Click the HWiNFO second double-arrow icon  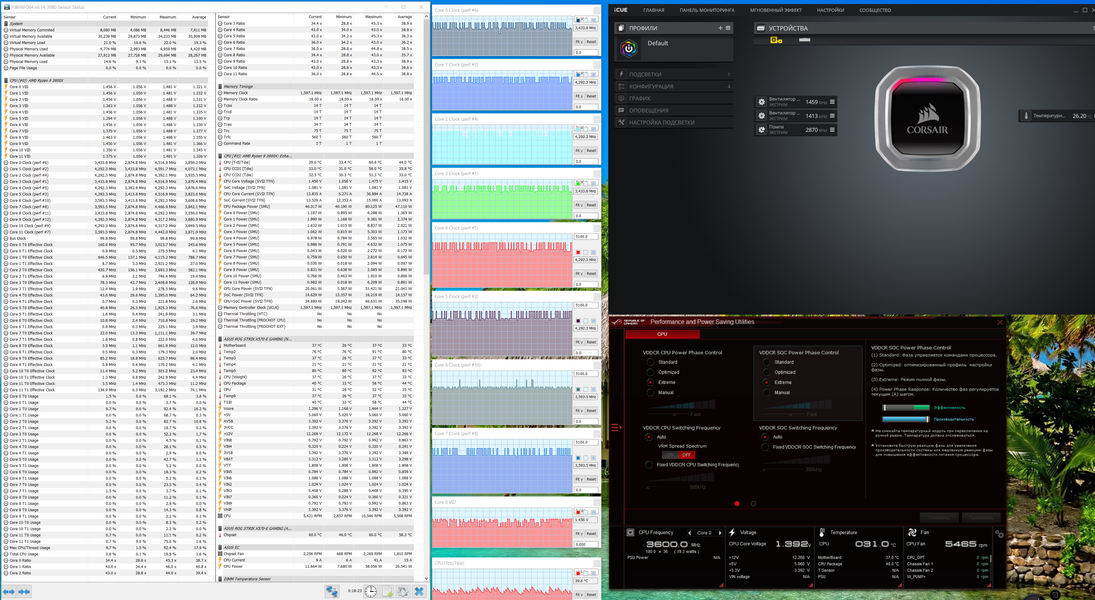pos(24,592)
